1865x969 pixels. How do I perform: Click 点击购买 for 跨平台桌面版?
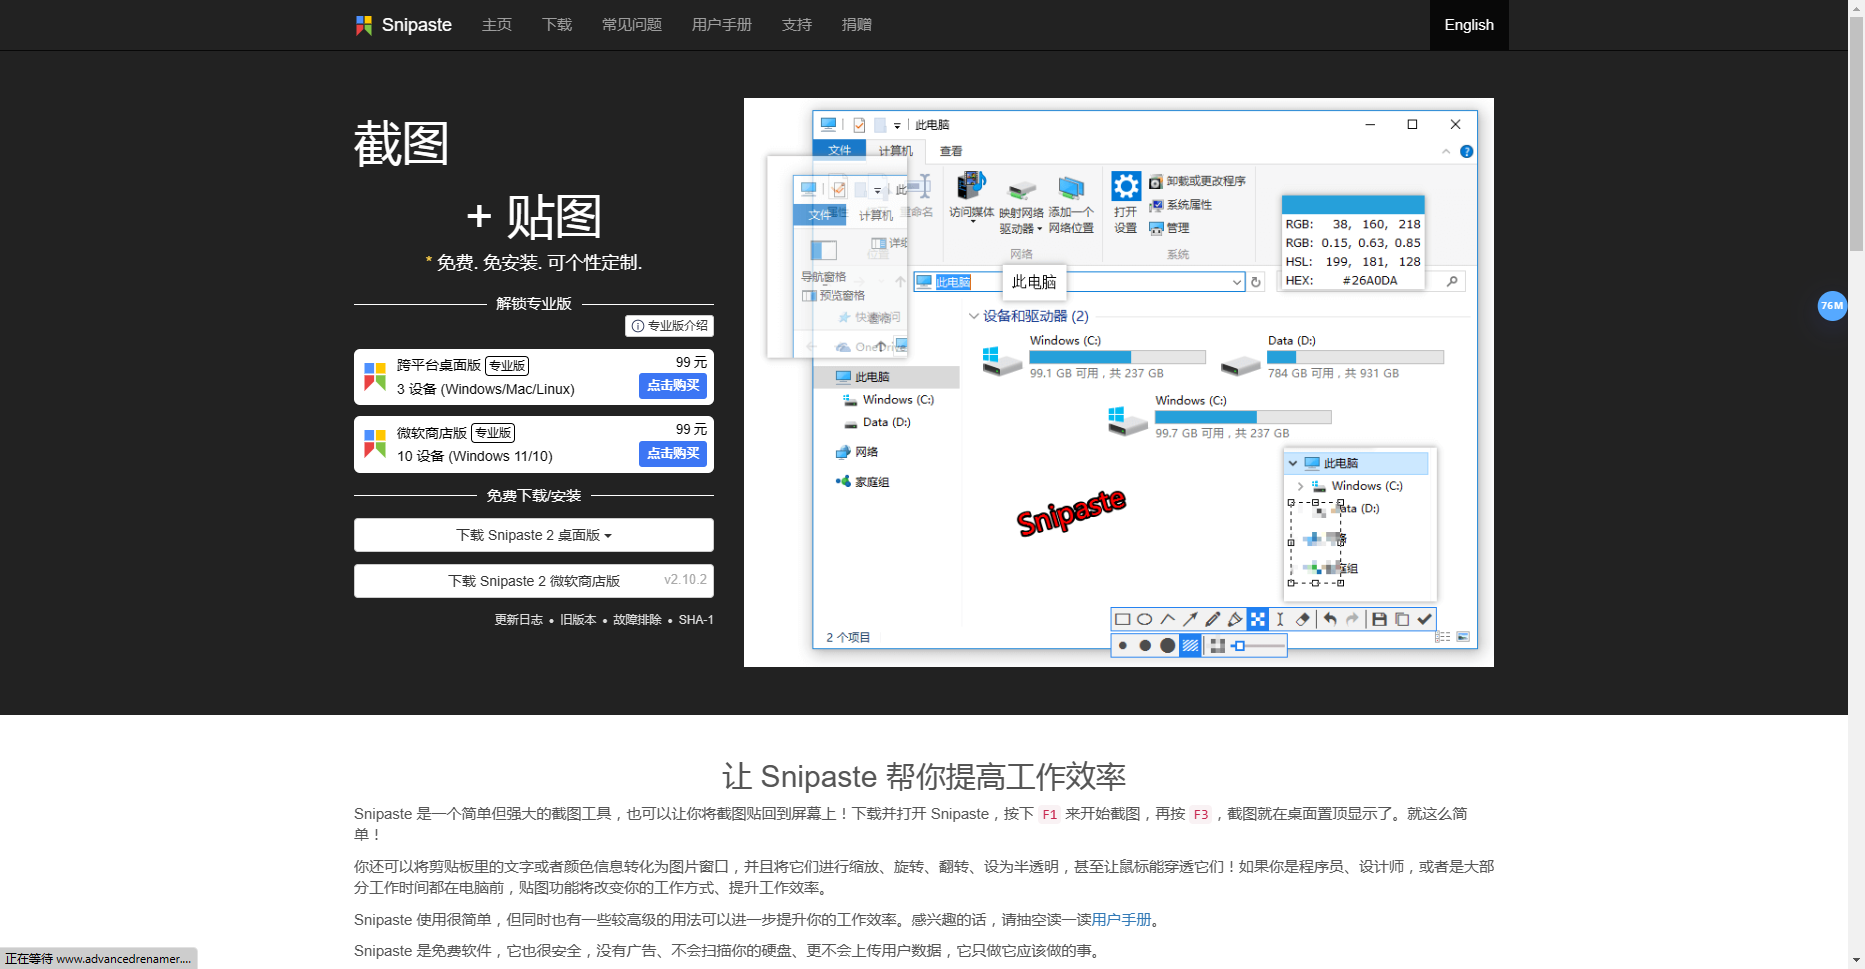pos(673,386)
